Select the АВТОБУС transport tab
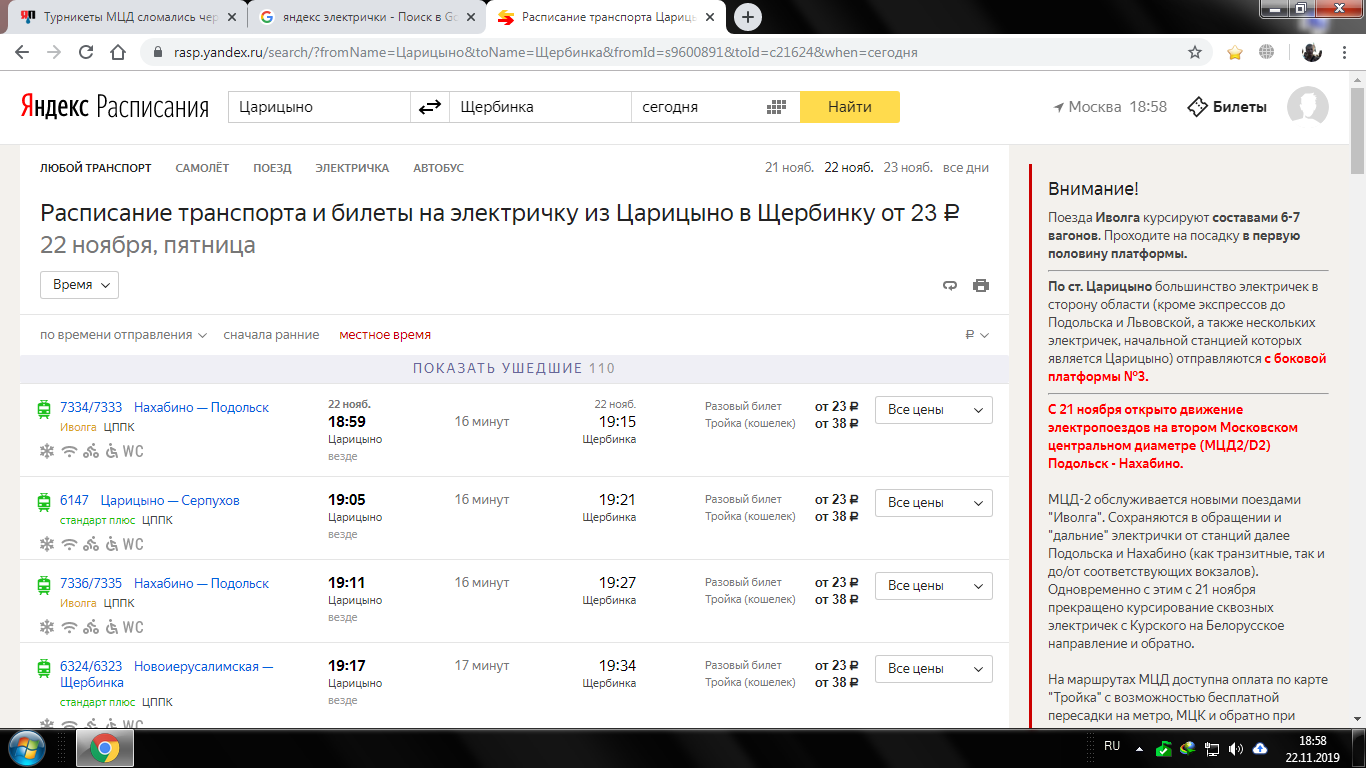 [438, 168]
